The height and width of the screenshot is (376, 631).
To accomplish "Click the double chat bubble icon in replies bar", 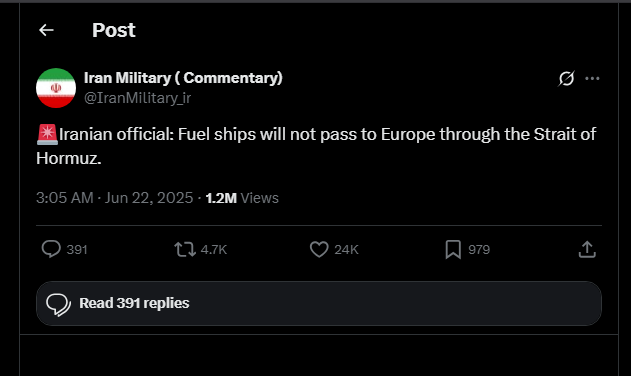I will (x=58, y=304).
